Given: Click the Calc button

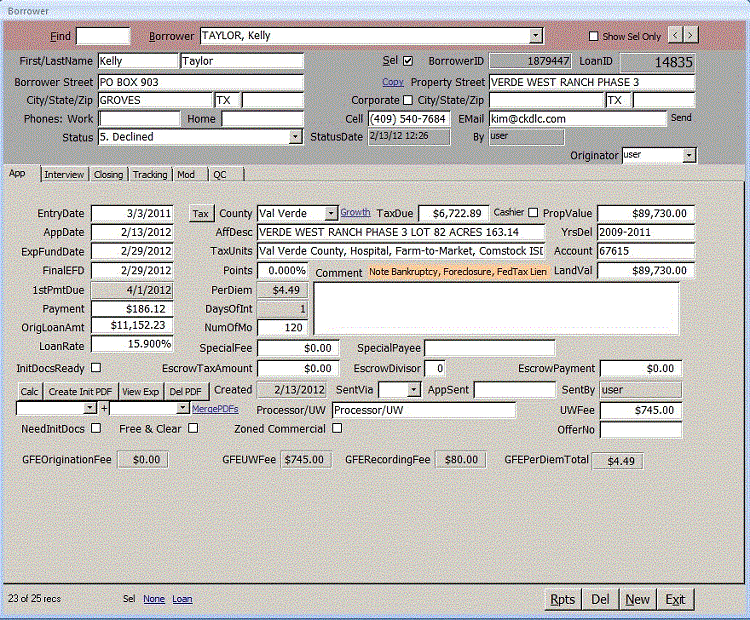Looking at the screenshot, I should [x=30, y=391].
